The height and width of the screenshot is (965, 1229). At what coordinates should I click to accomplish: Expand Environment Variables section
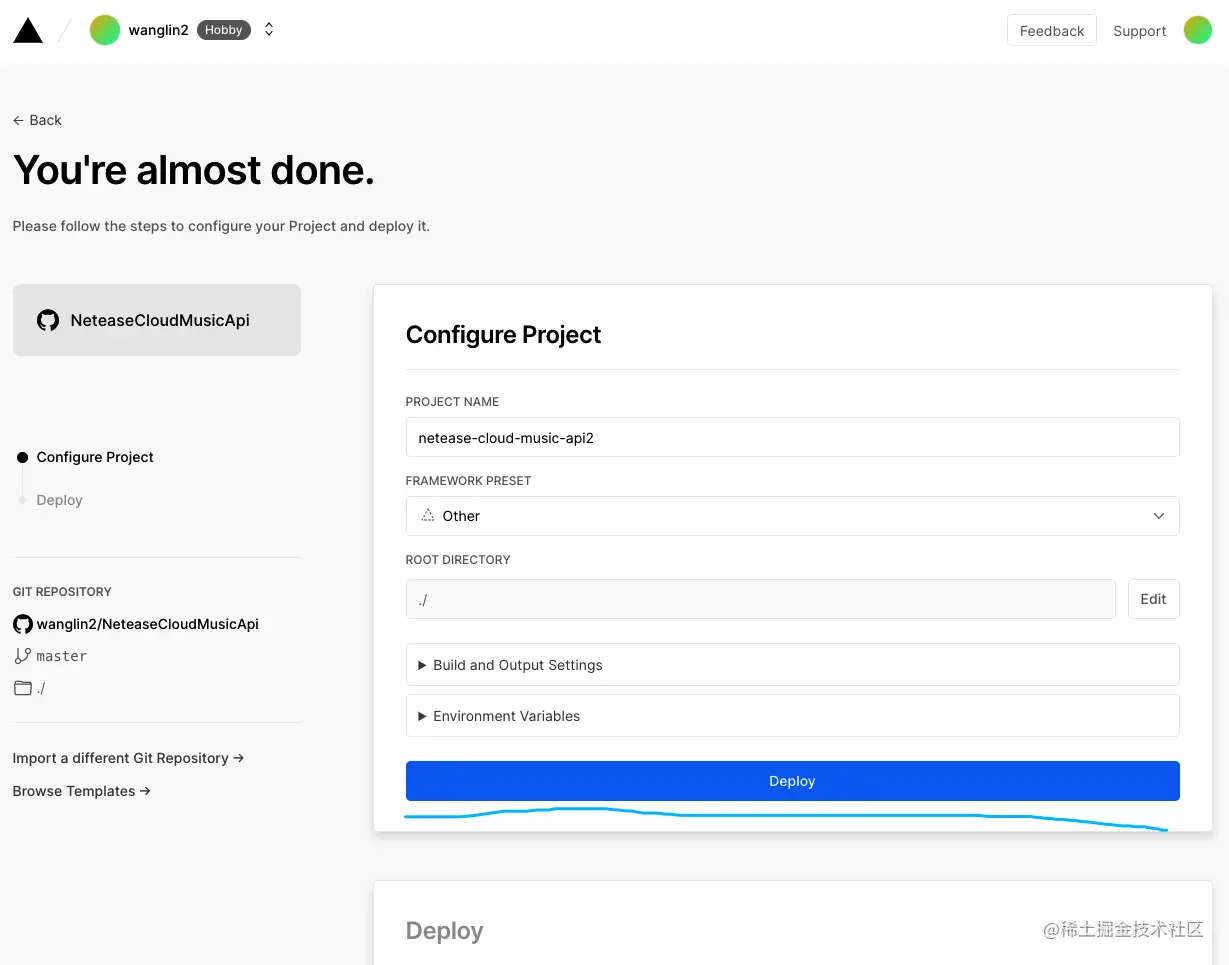click(x=792, y=716)
